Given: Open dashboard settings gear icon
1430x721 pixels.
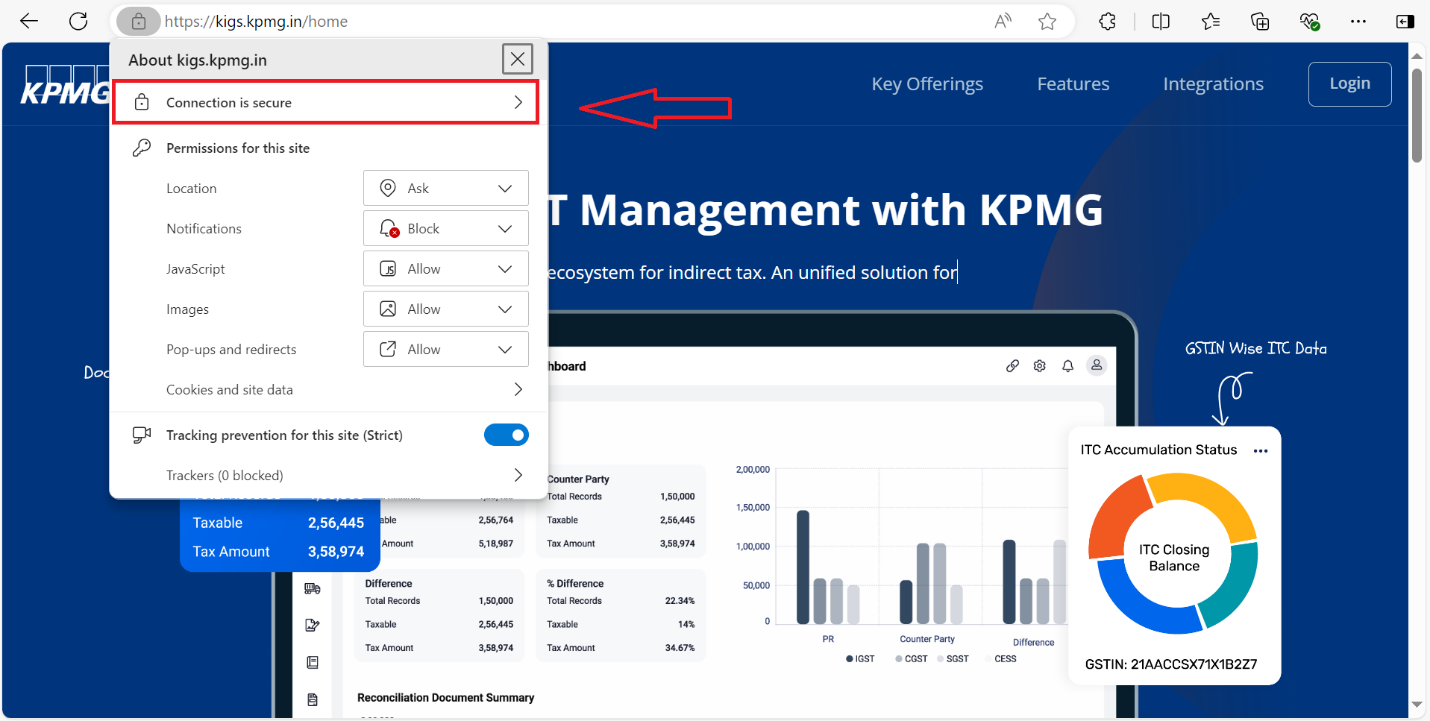Looking at the screenshot, I should tap(1040, 366).
